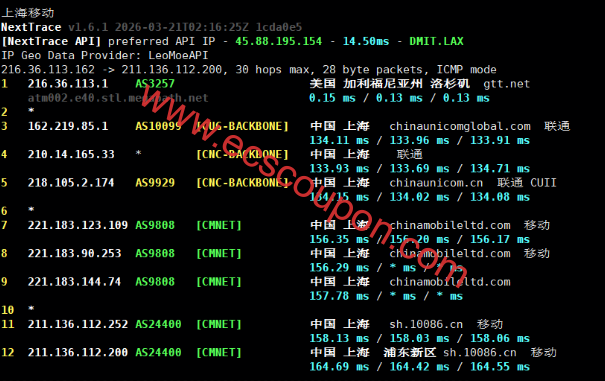This screenshot has width=605, height=381.
Task: Select hop 1 IP '216.36.113.1'
Action: [68, 84]
